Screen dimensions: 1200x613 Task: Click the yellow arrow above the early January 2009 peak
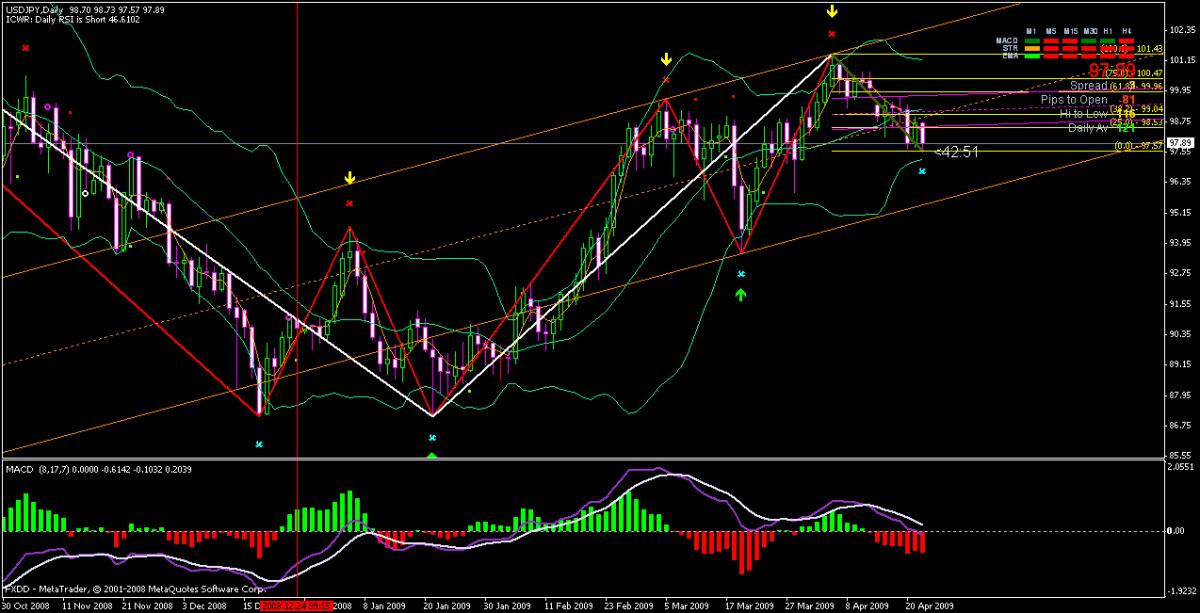click(x=349, y=178)
